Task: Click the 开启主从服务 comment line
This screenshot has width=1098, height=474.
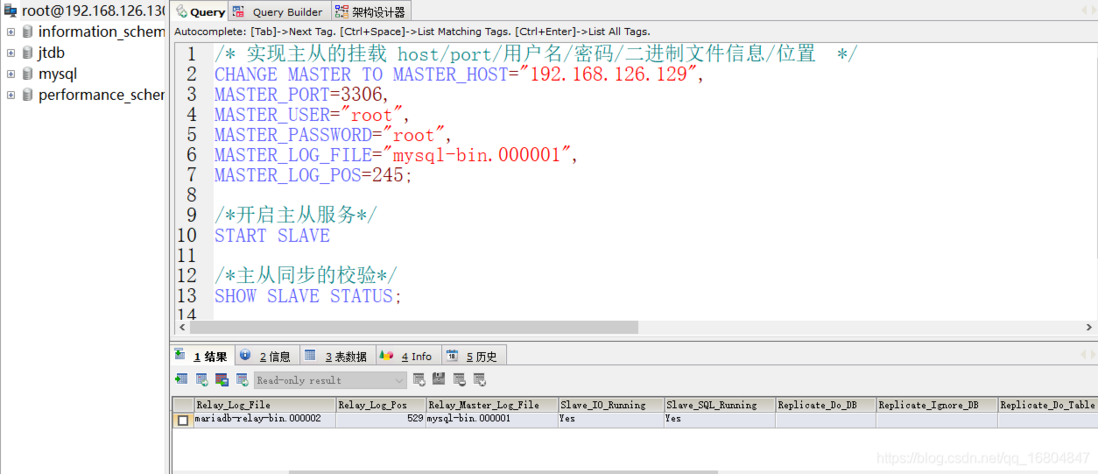Action: pos(295,216)
